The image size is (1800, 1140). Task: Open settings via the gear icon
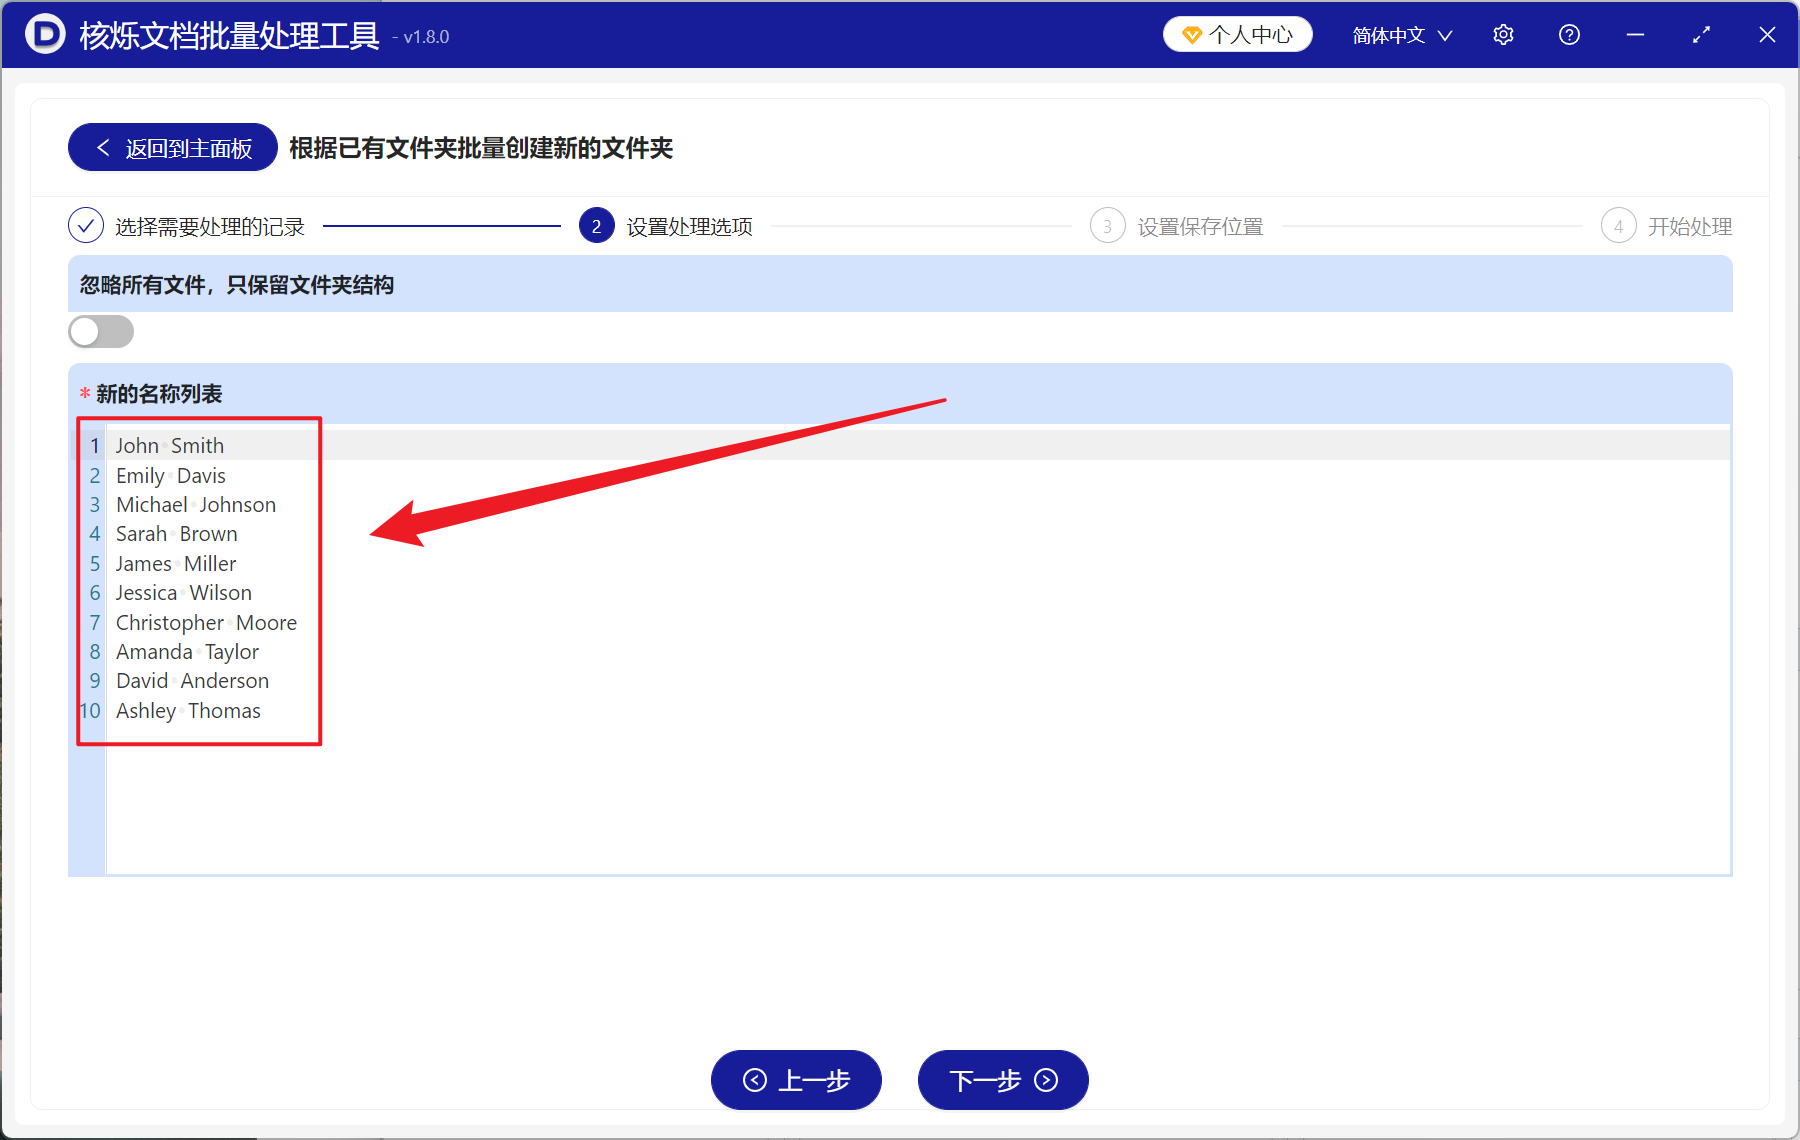1503,34
